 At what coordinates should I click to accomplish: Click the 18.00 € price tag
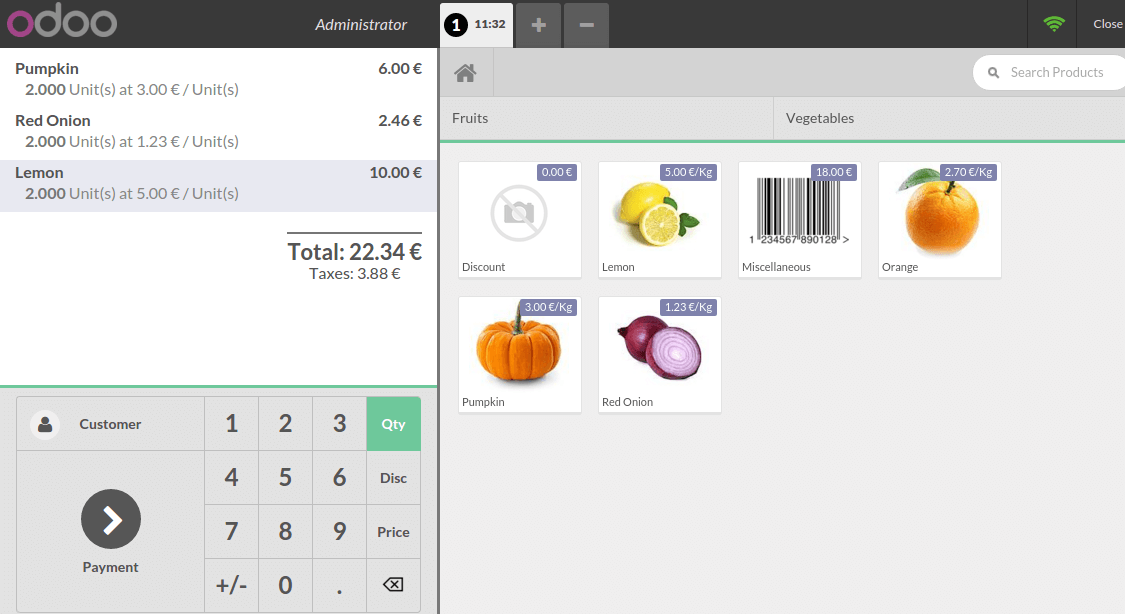pos(834,172)
